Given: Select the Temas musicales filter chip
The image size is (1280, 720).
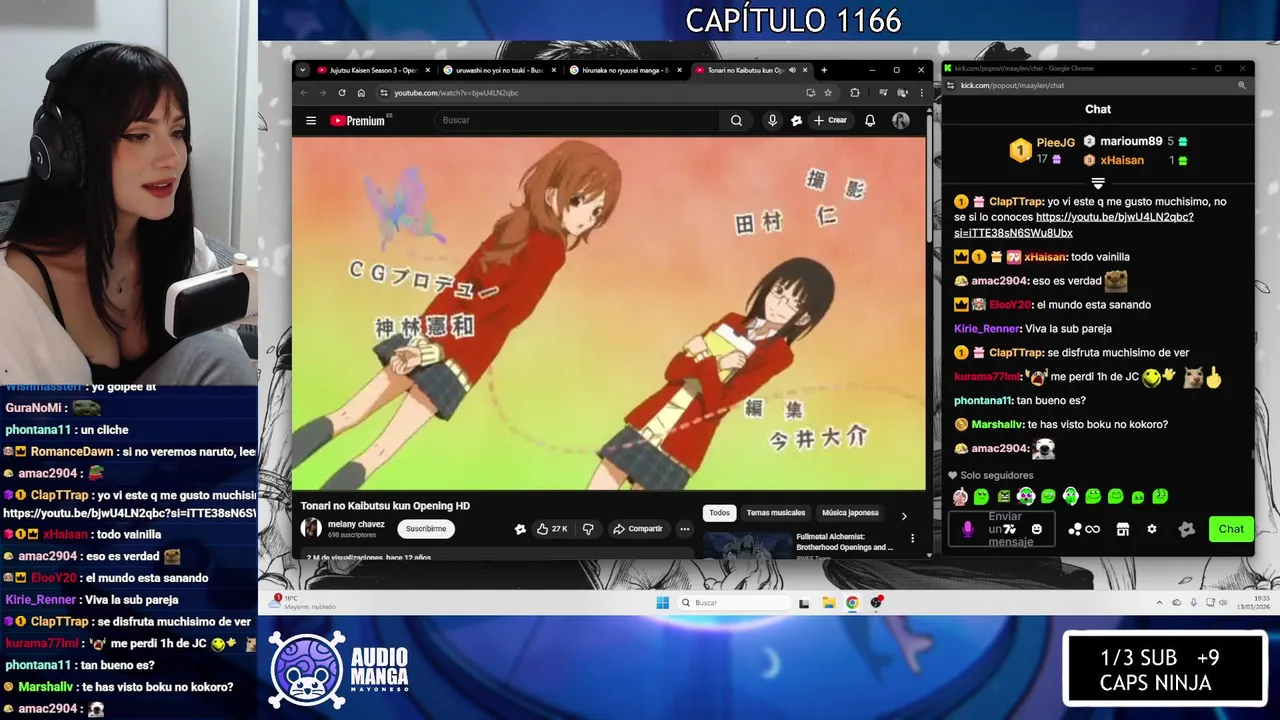Looking at the screenshot, I should point(776,513).
